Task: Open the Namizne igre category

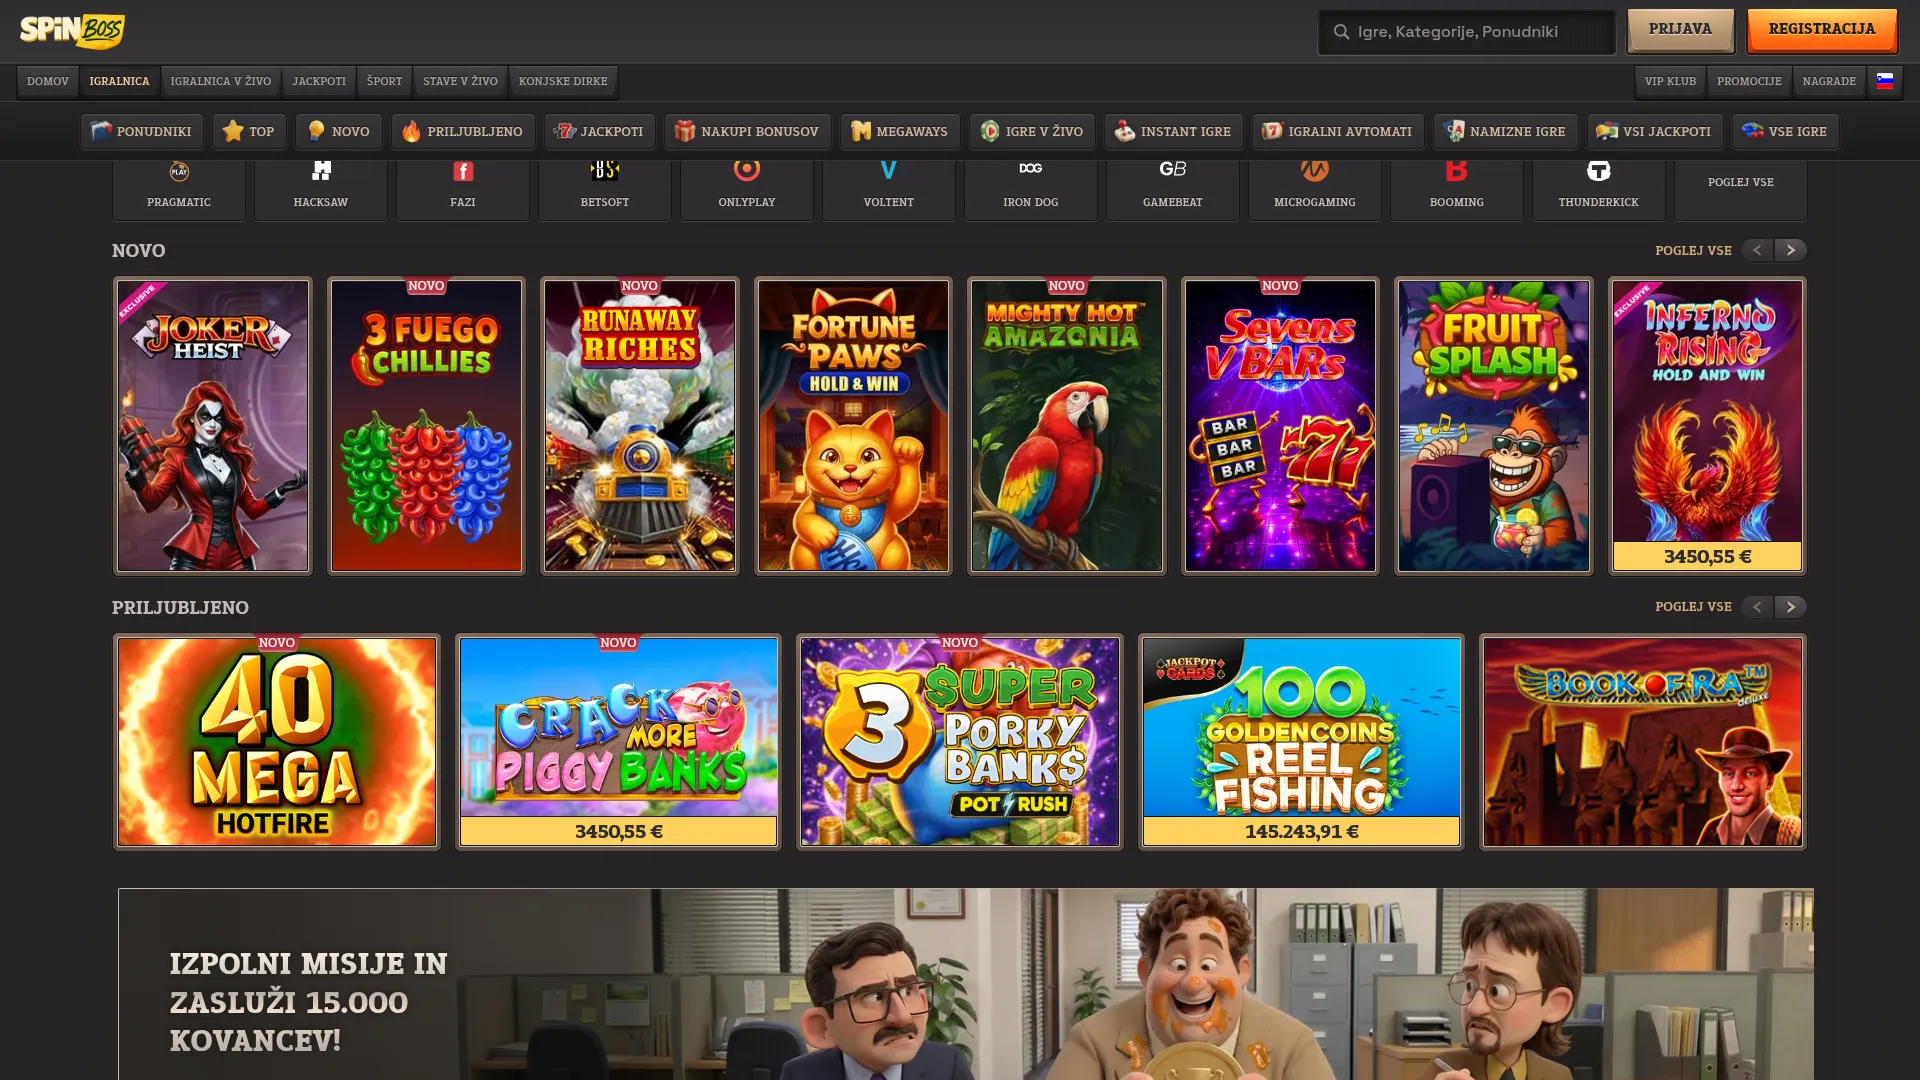Action: 1506,131
